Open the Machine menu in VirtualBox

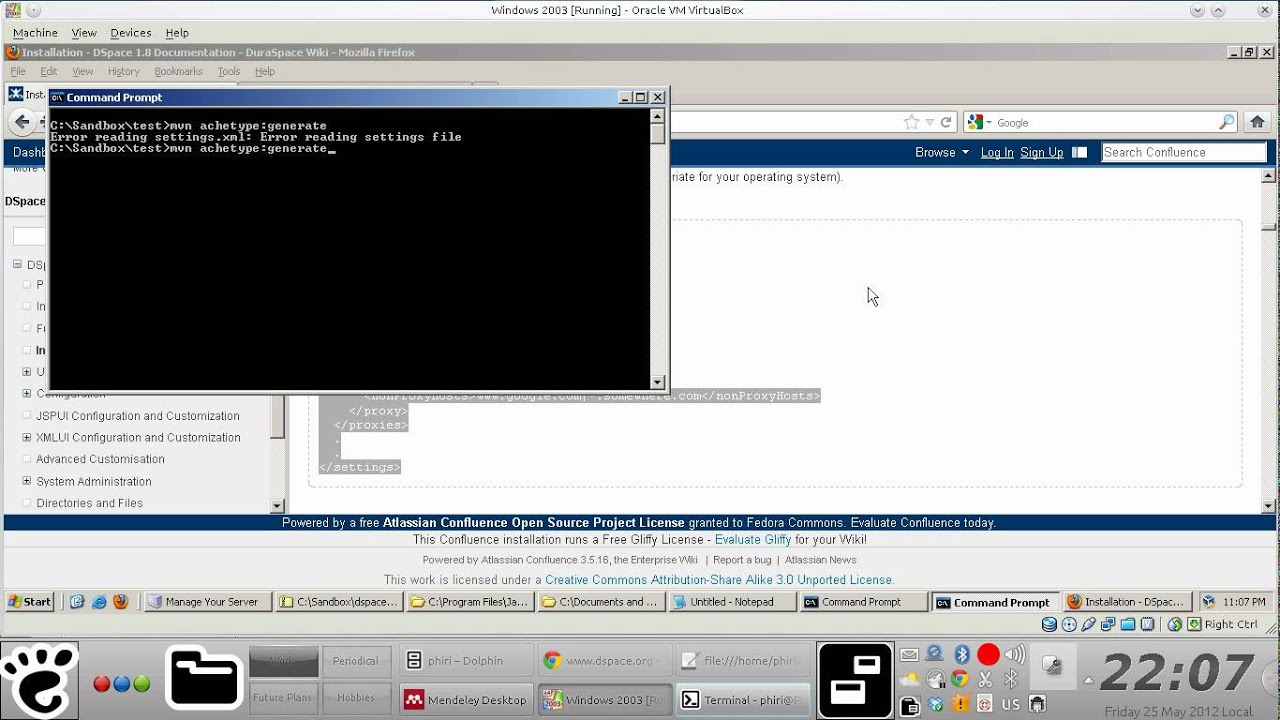(x=35, y=33)
